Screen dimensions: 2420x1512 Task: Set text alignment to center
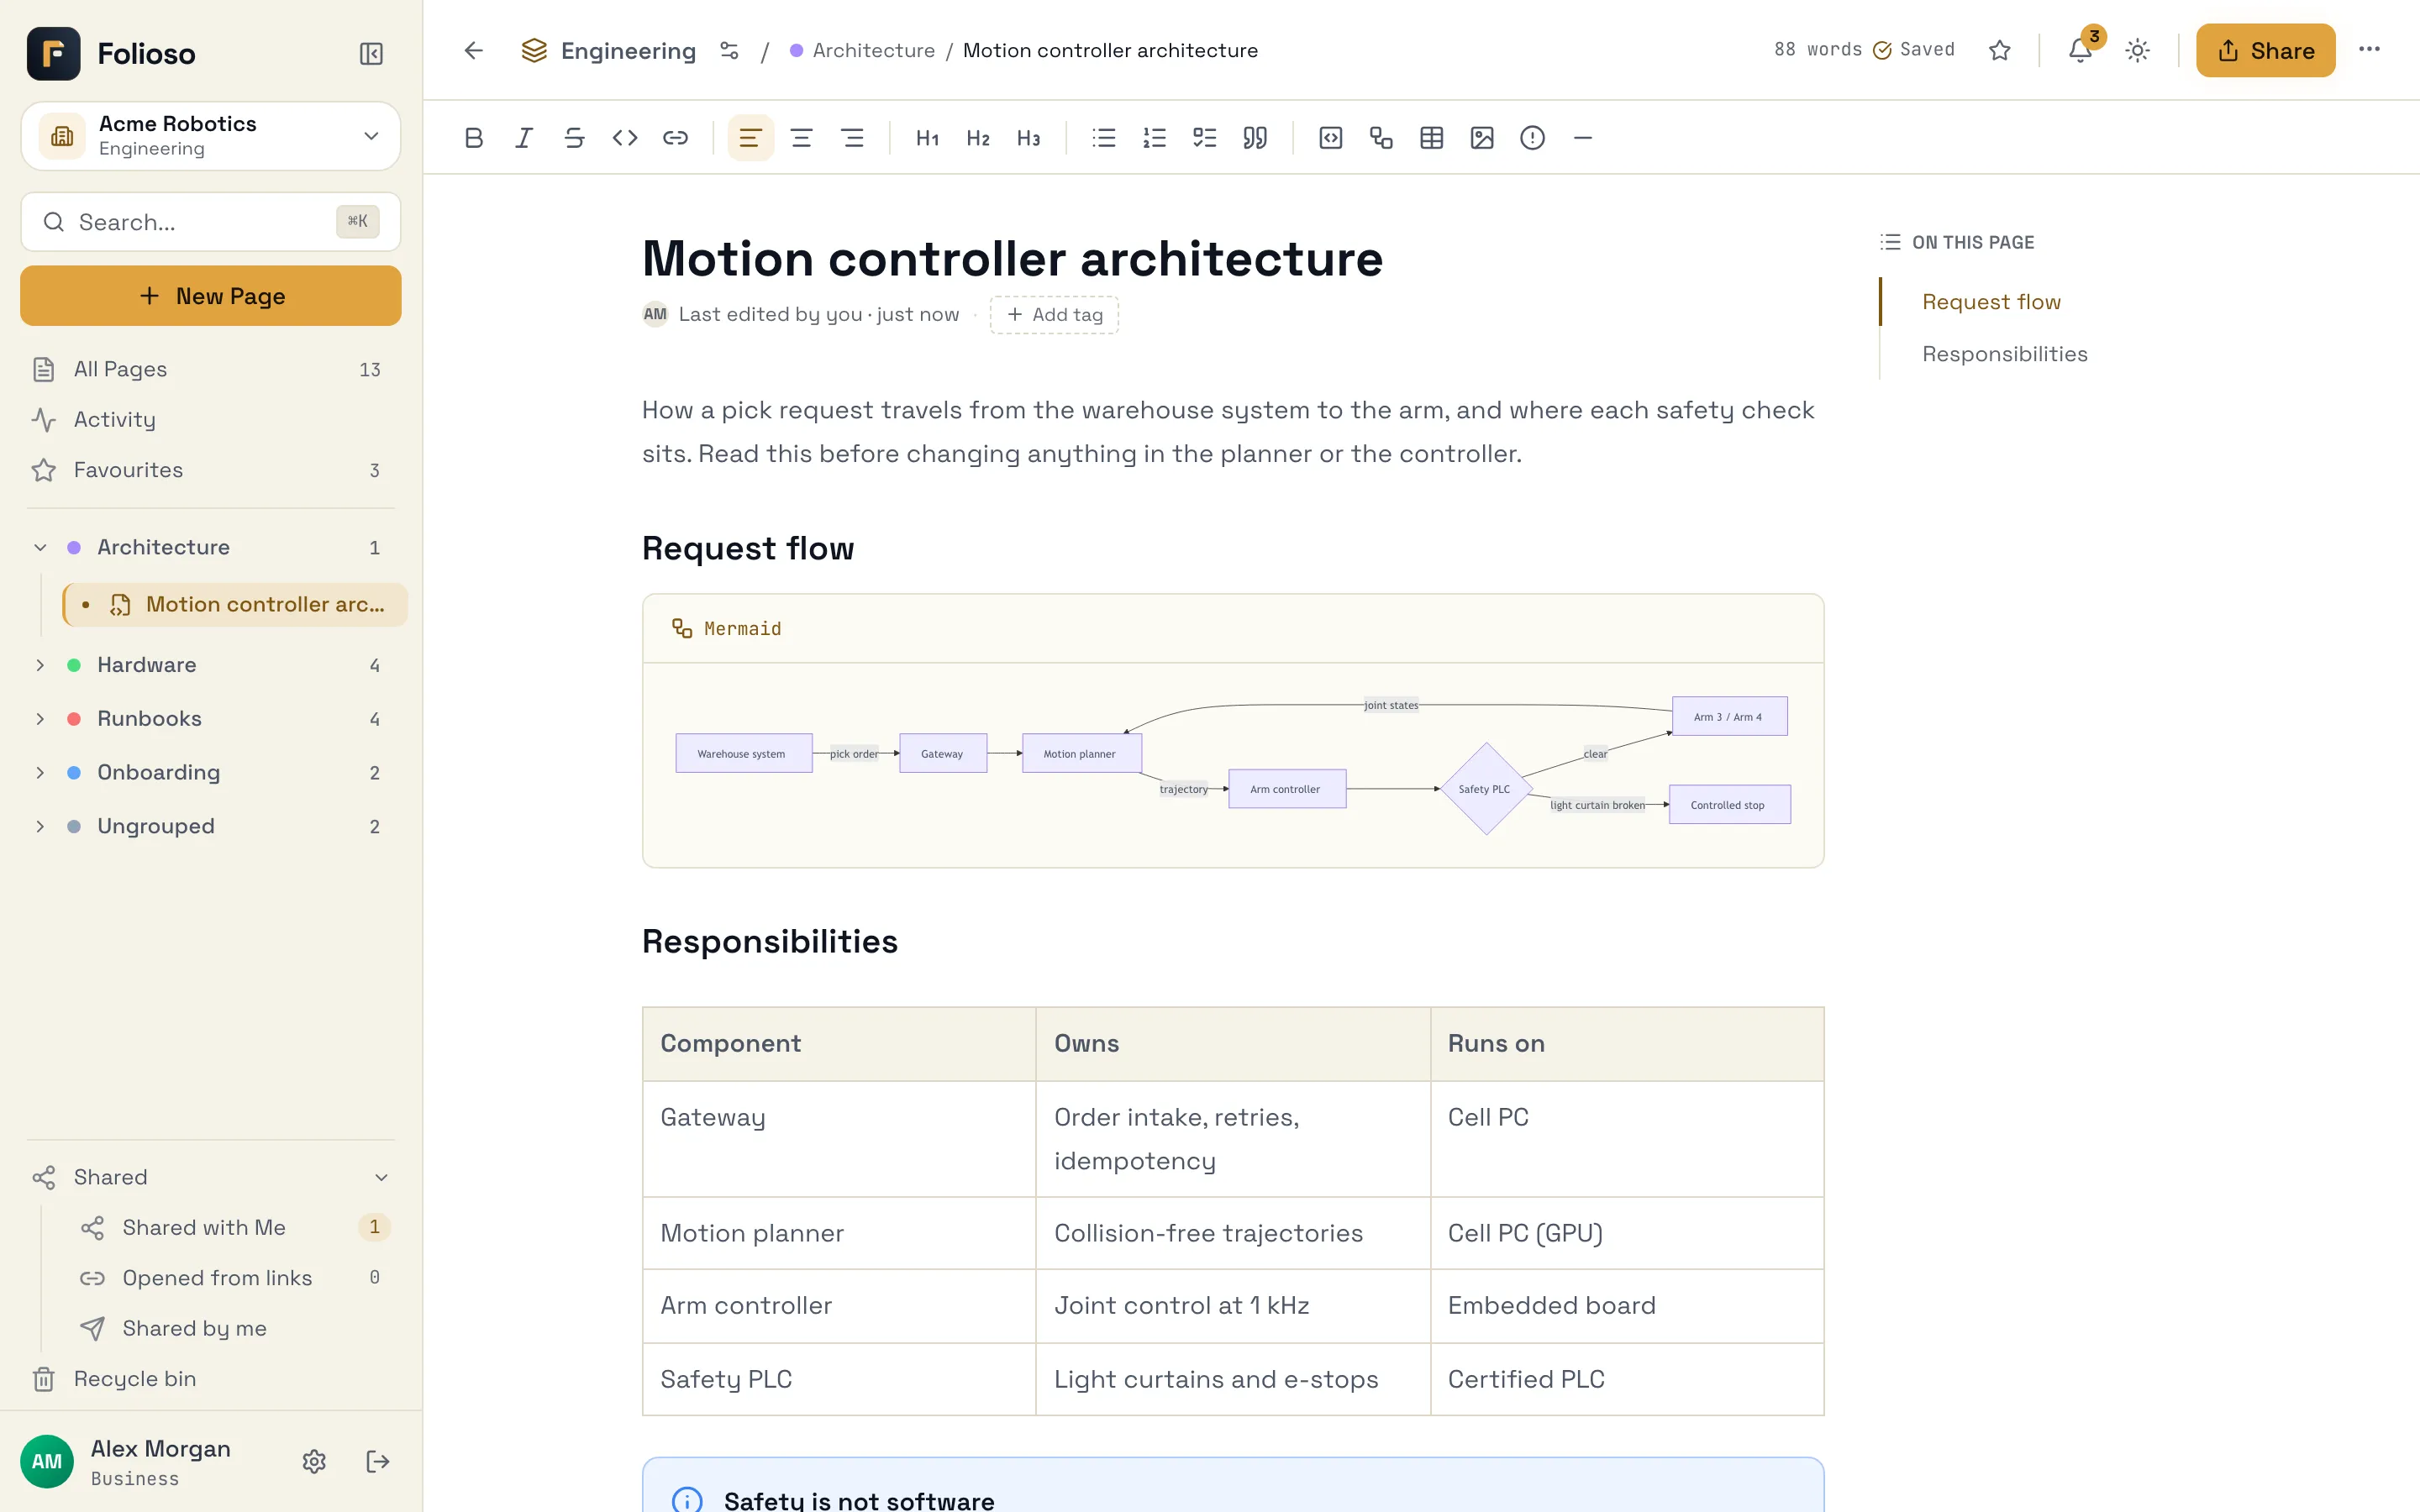click(801, 138)
